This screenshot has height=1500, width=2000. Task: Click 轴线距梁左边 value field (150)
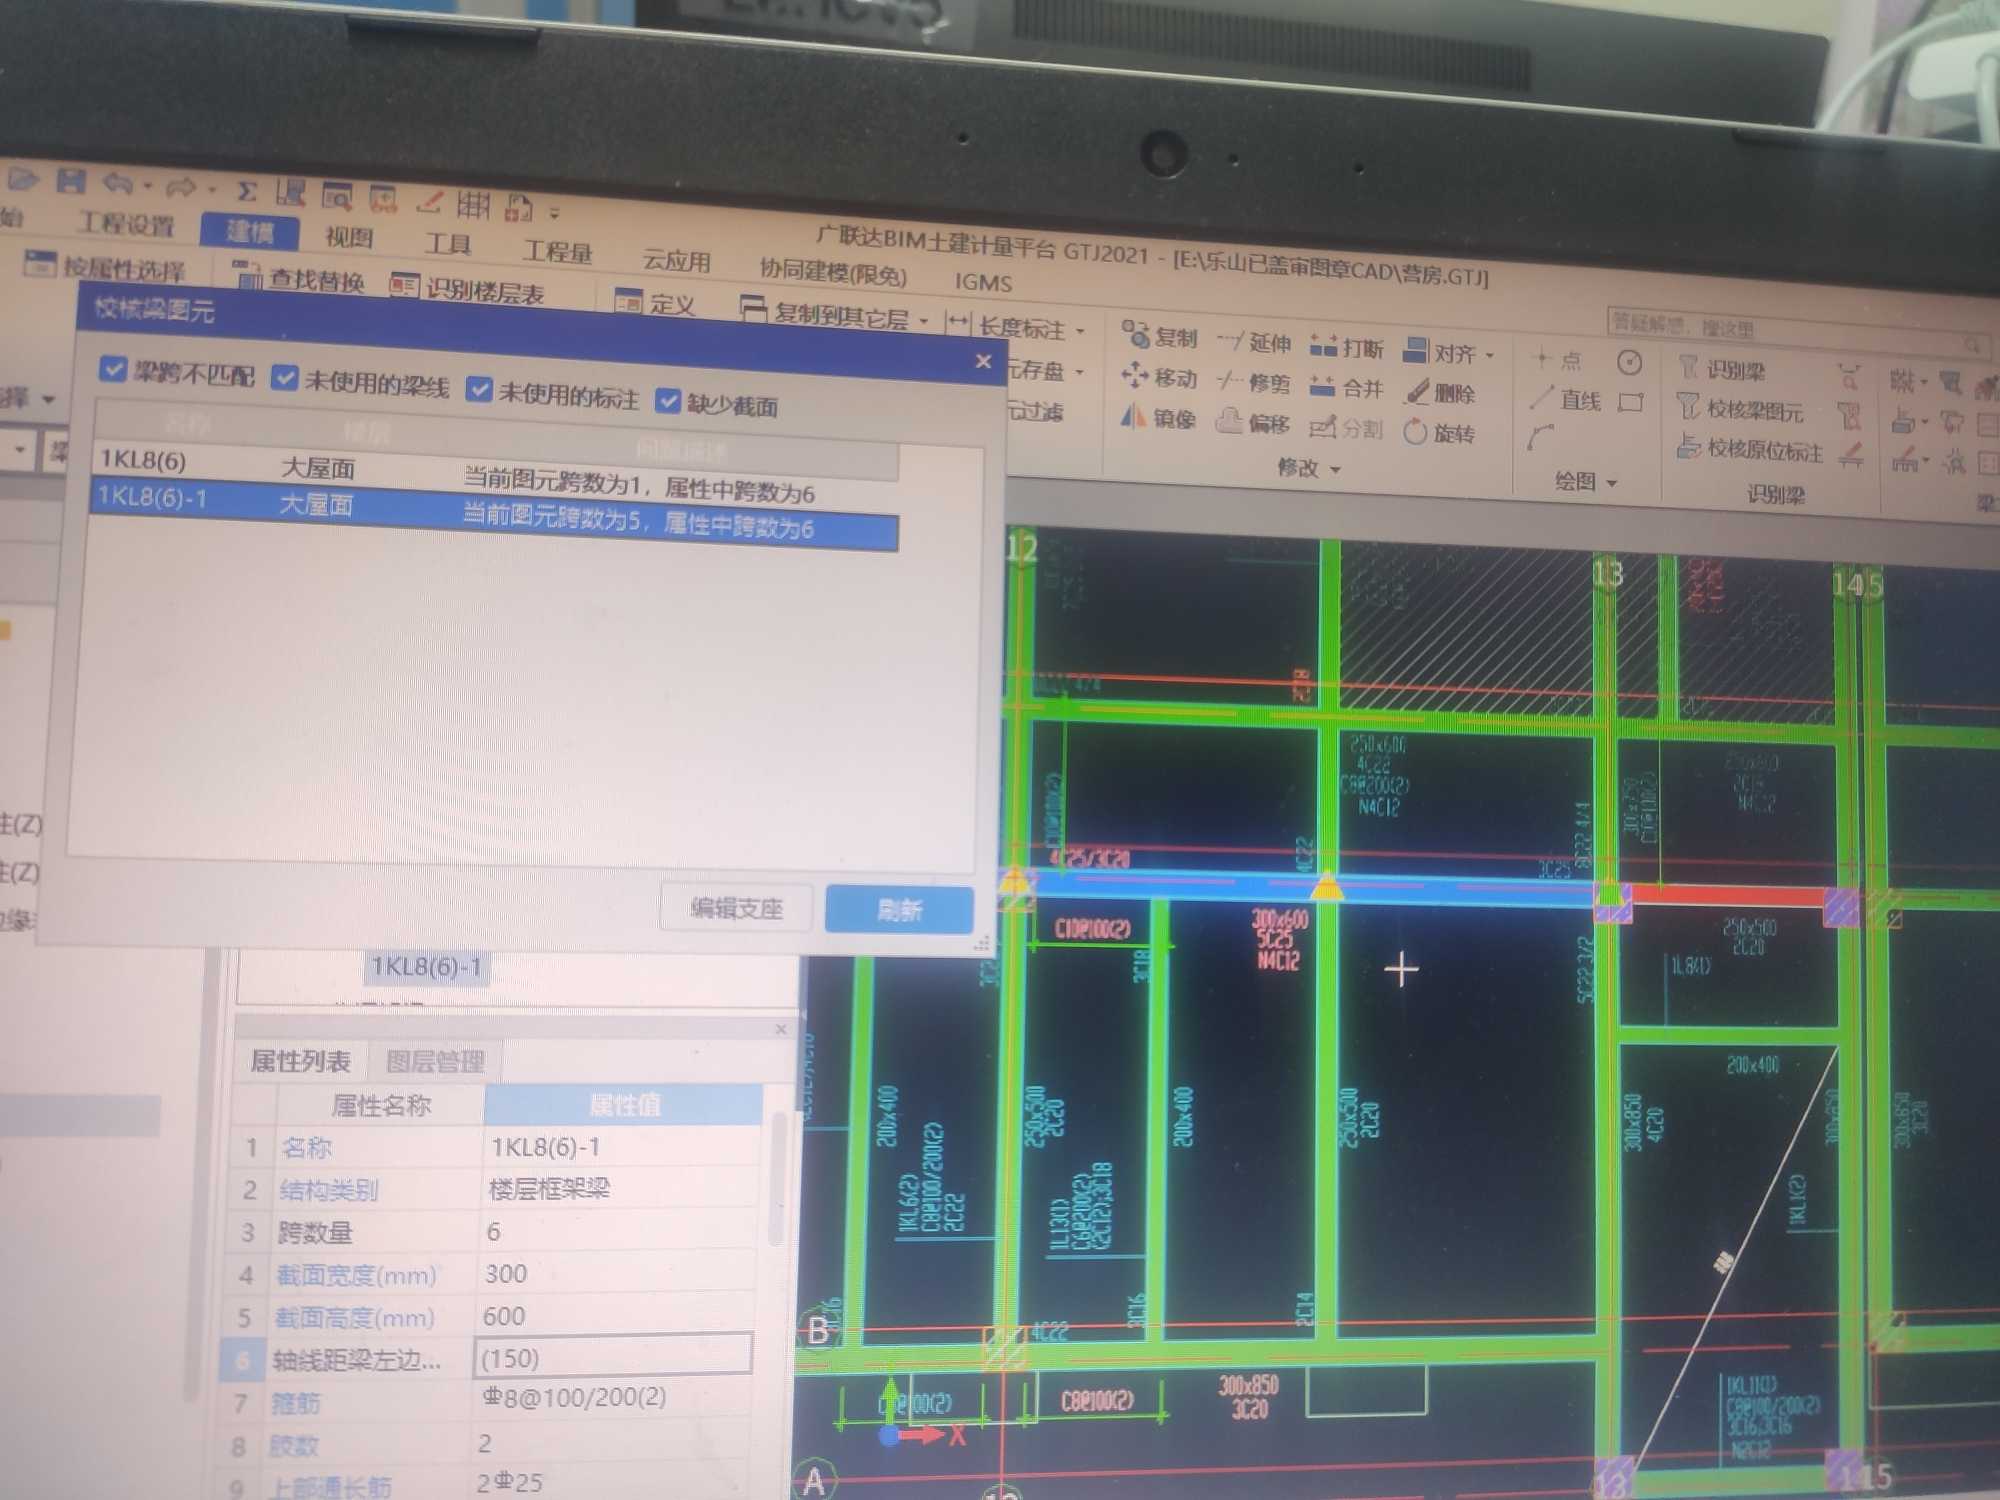tap(612, 1357)
